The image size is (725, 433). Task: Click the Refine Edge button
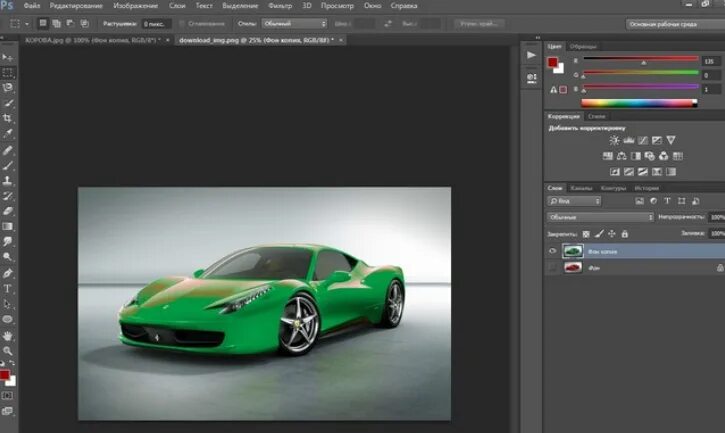click(x=479, y=24)
